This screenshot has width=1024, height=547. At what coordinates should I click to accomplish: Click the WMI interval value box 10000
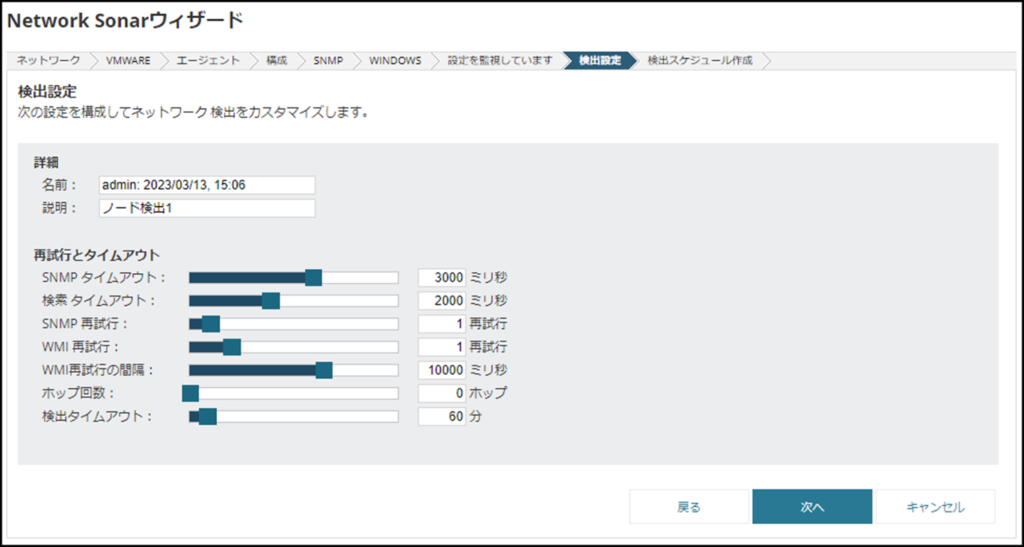tap(442, 370)
